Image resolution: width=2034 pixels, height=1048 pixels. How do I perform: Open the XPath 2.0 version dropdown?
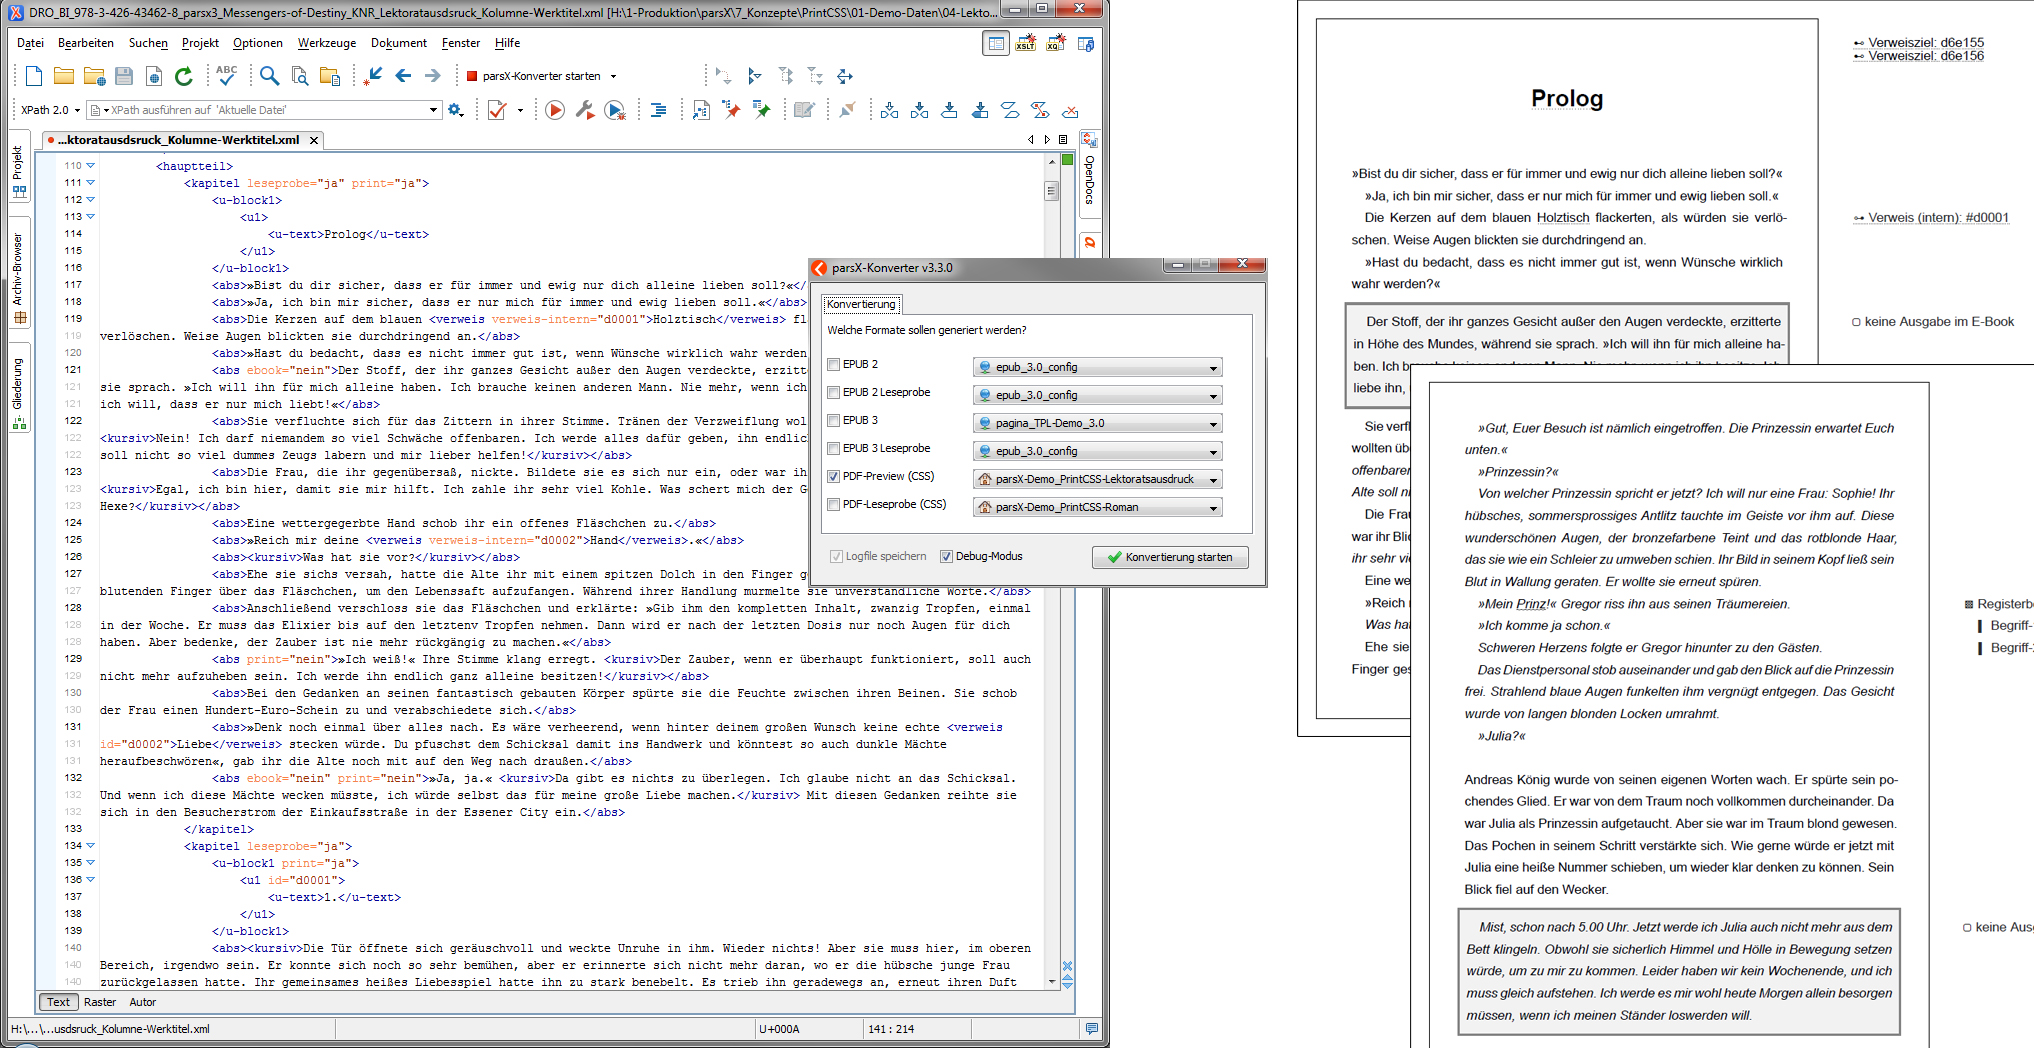pyautogui.click(x=51, y=110)
